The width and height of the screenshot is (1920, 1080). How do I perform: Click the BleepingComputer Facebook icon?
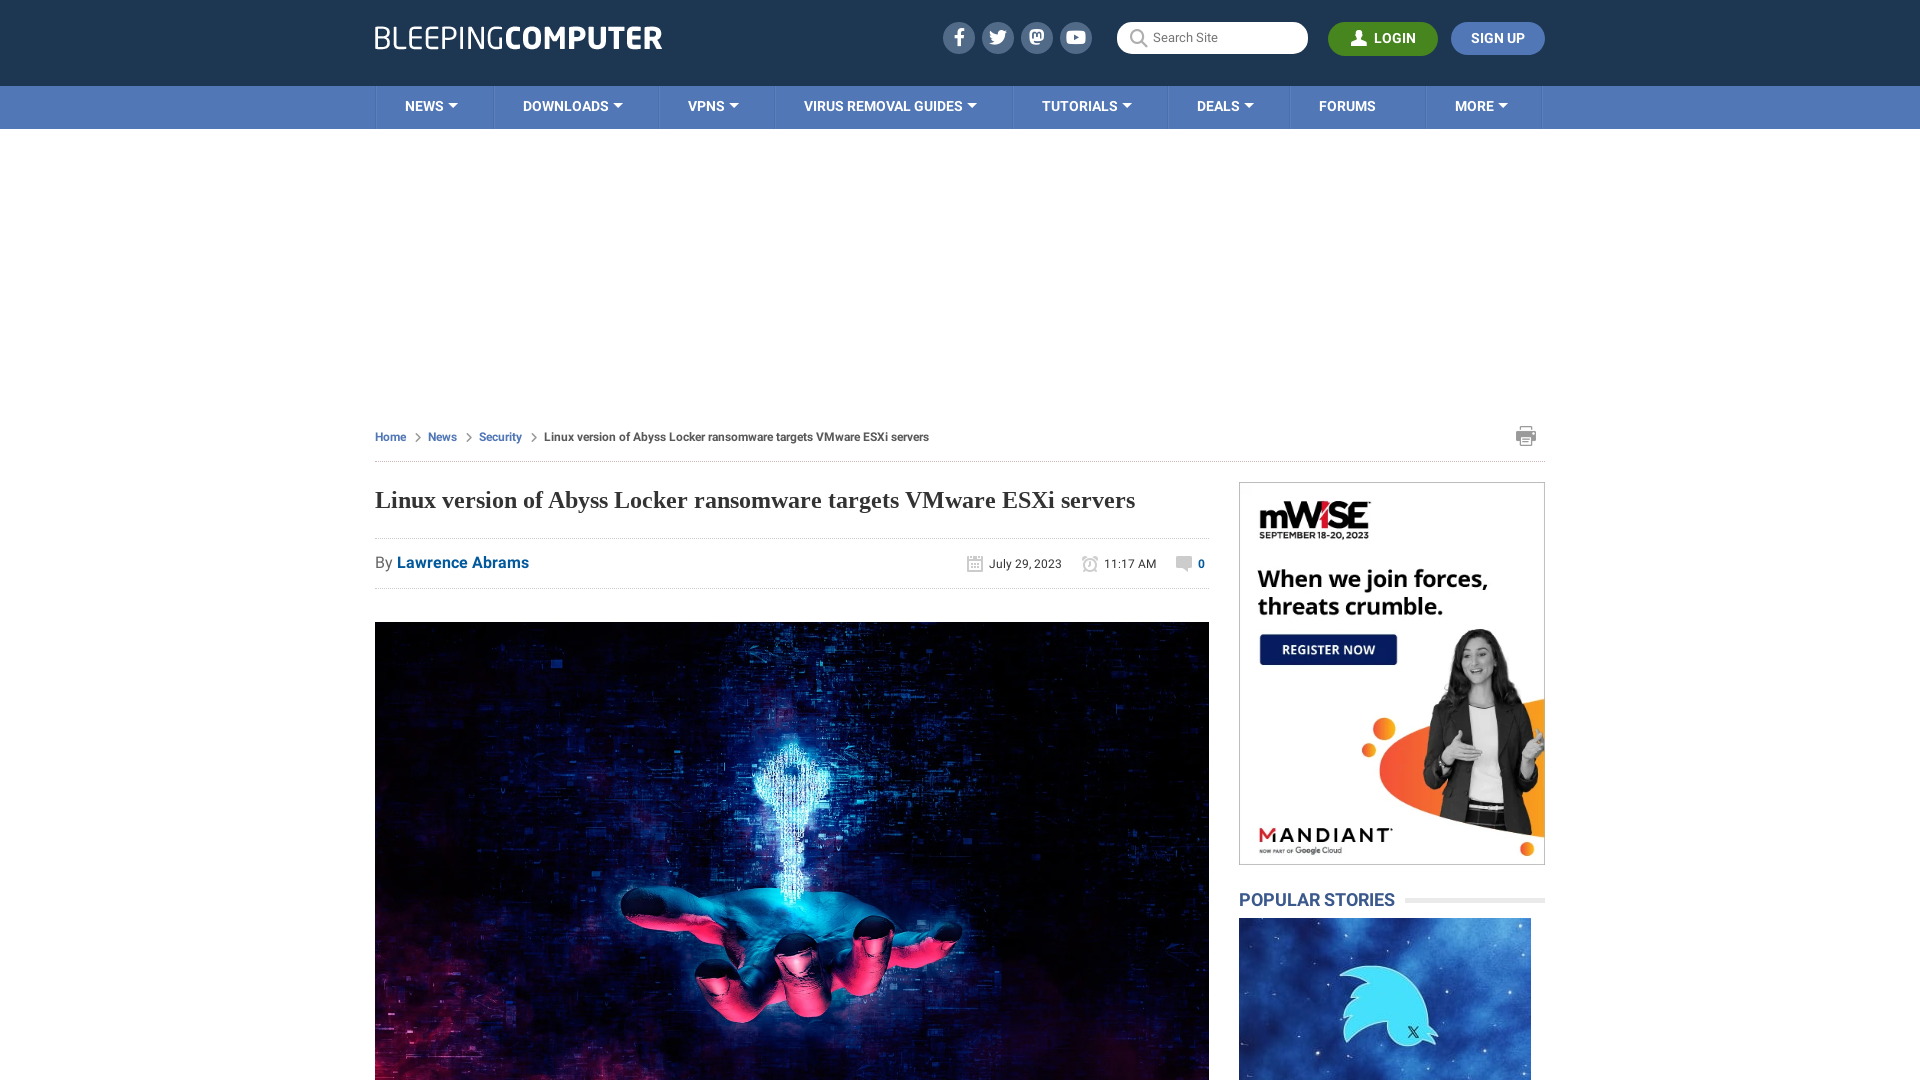959,37
